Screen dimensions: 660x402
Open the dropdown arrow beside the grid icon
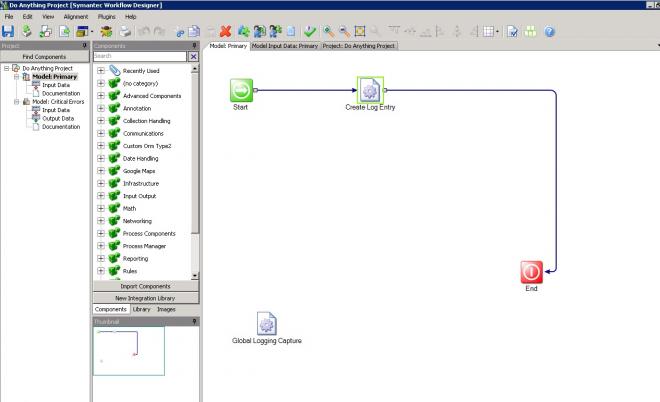(497, 32)
